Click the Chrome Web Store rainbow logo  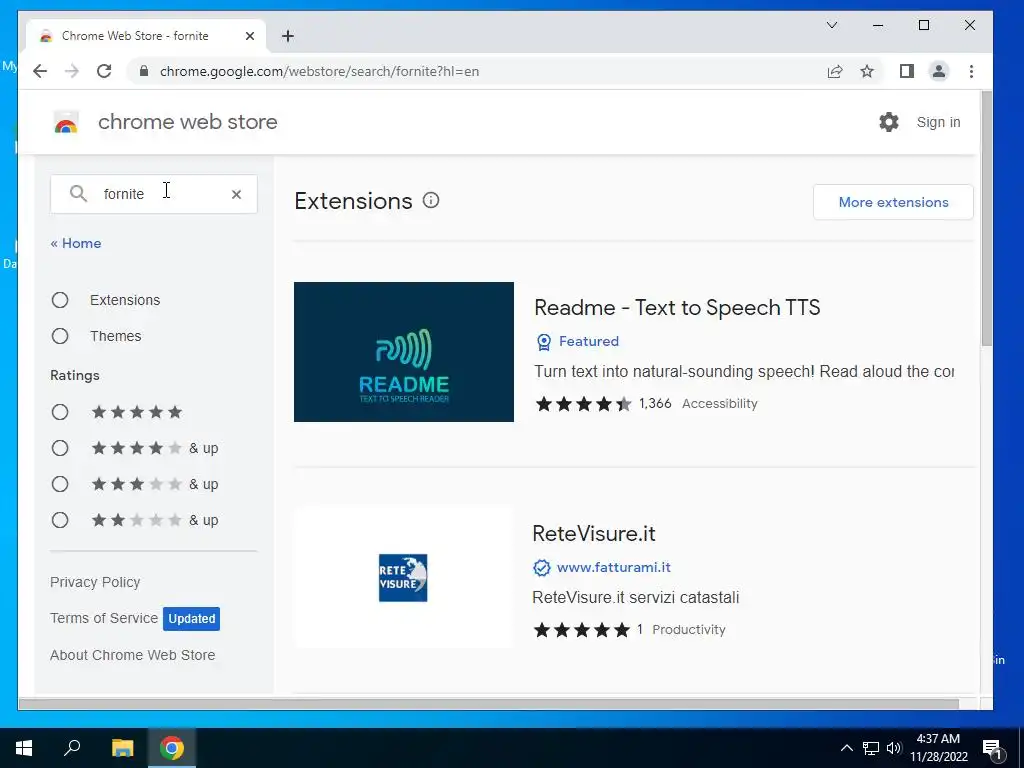[66, 122]
